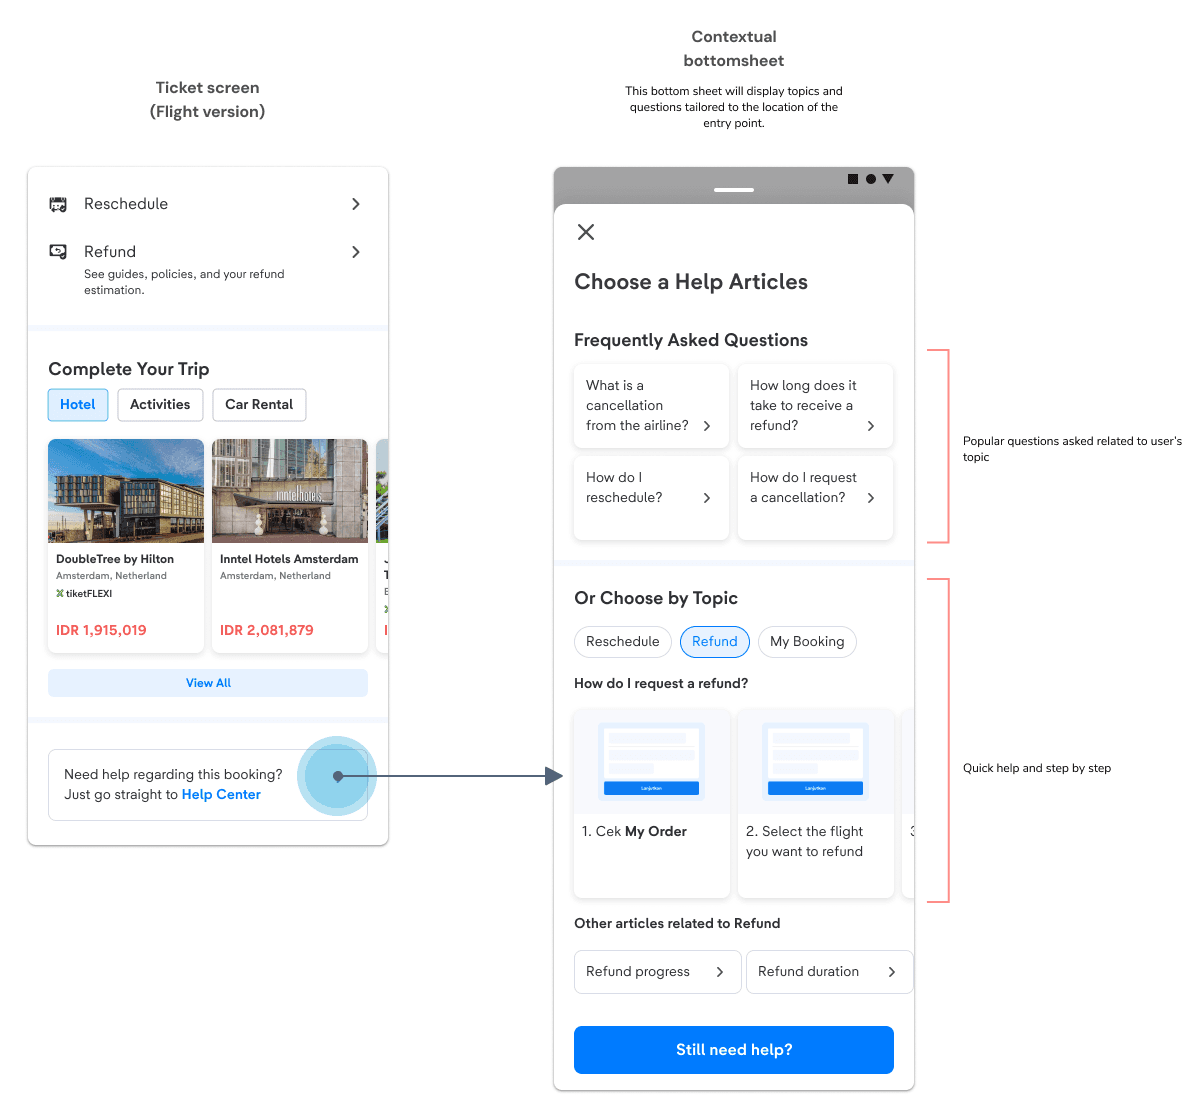This screenshot has width=1199, height=1114.
Task: Click the IDR 2,081,879 price
Action: (267, 630)
